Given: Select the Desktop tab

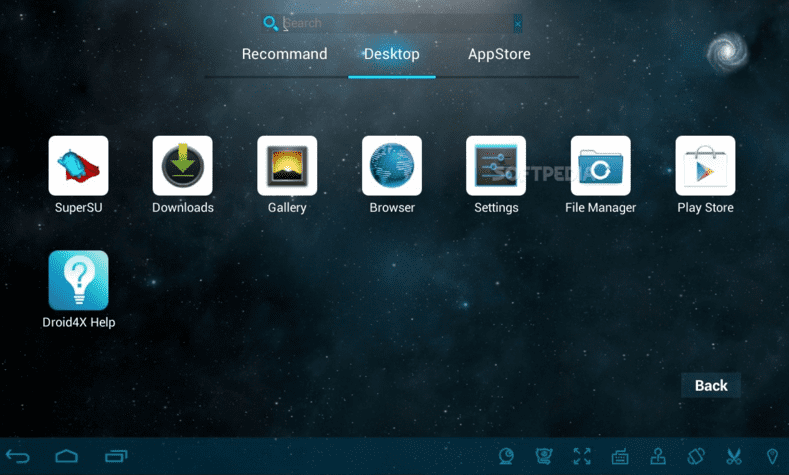Looking at the screenshot, I should [391, 54].
